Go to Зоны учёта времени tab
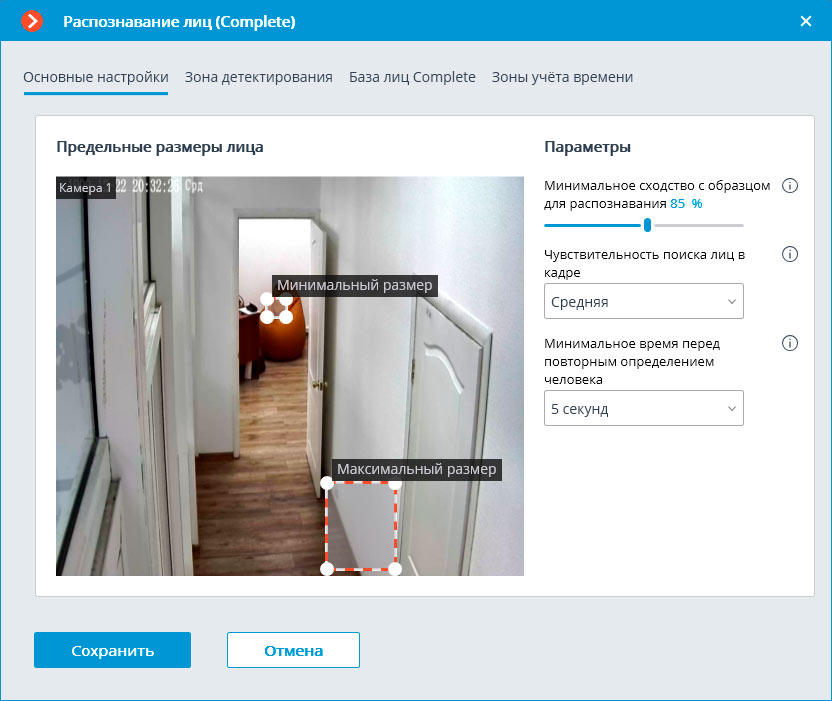This screenshot has width=832, height=701. [562, 77]
